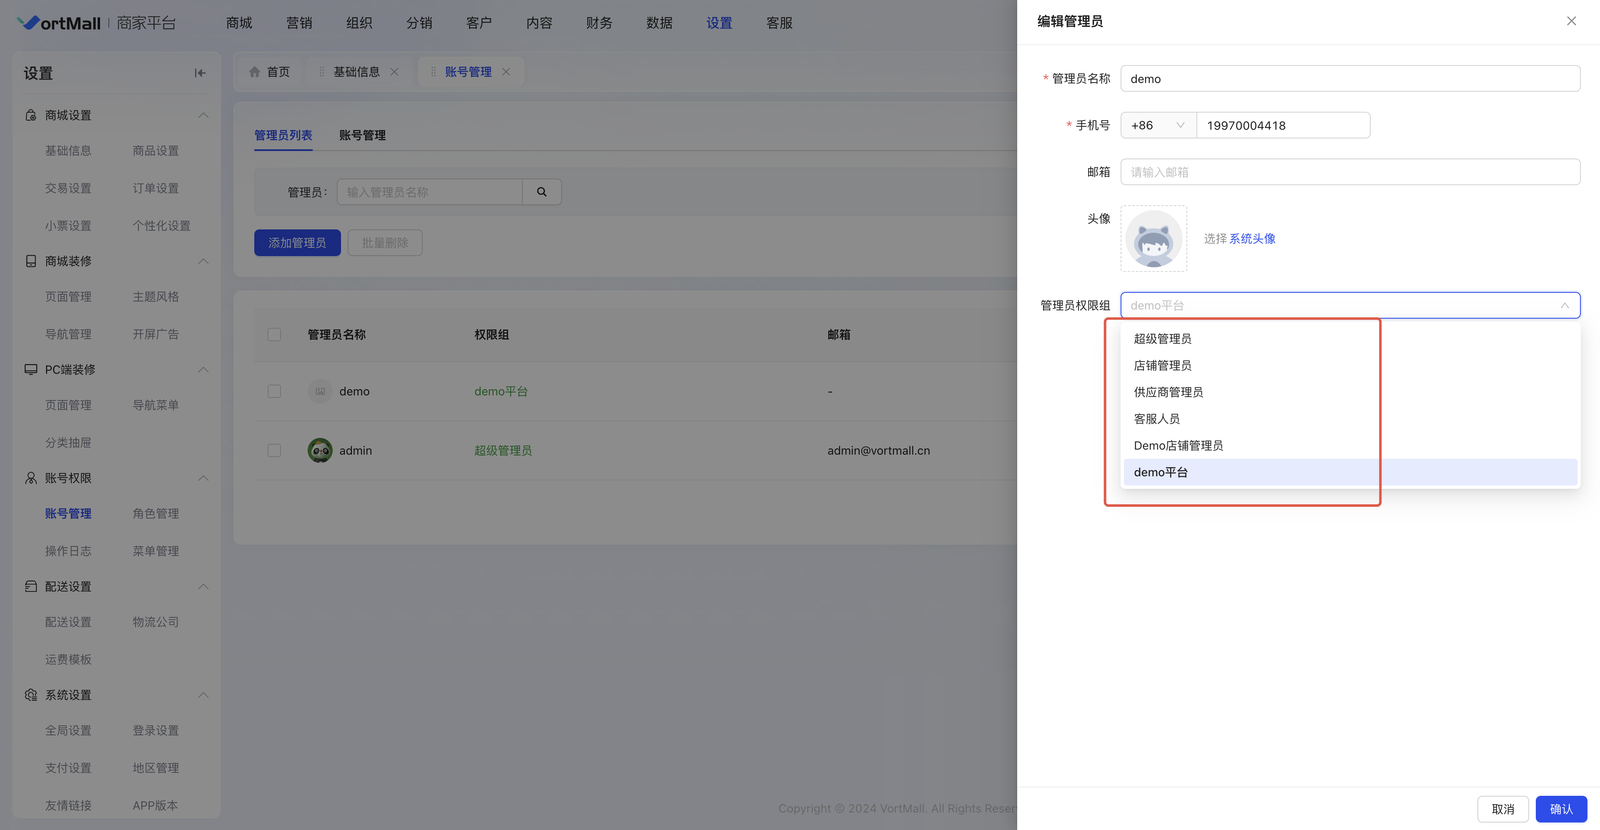Screen dimensions: 1600x830
Task: Collapse the settings sidebar with the collapse icon
Action: 200,73
